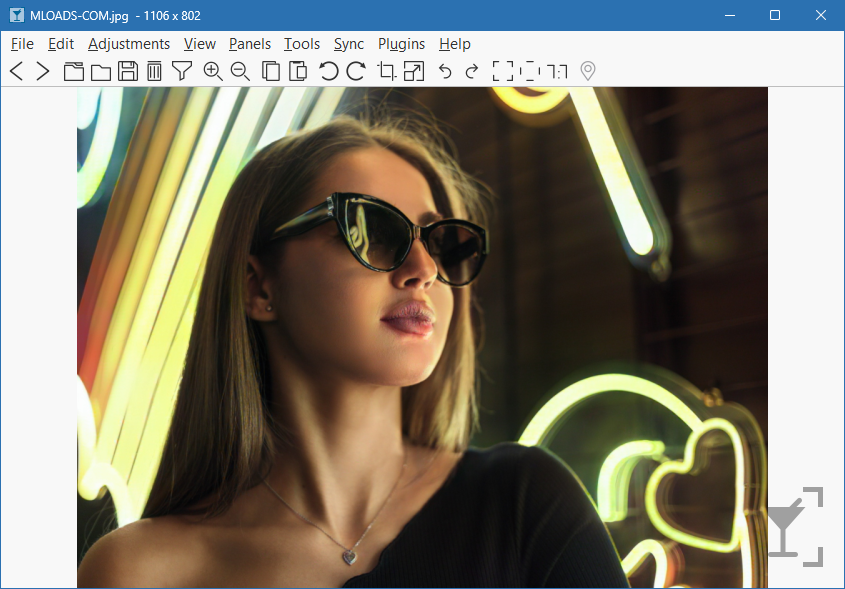Rotate the image clockwise
Screen dimensions: 845x589
point(356,71)
